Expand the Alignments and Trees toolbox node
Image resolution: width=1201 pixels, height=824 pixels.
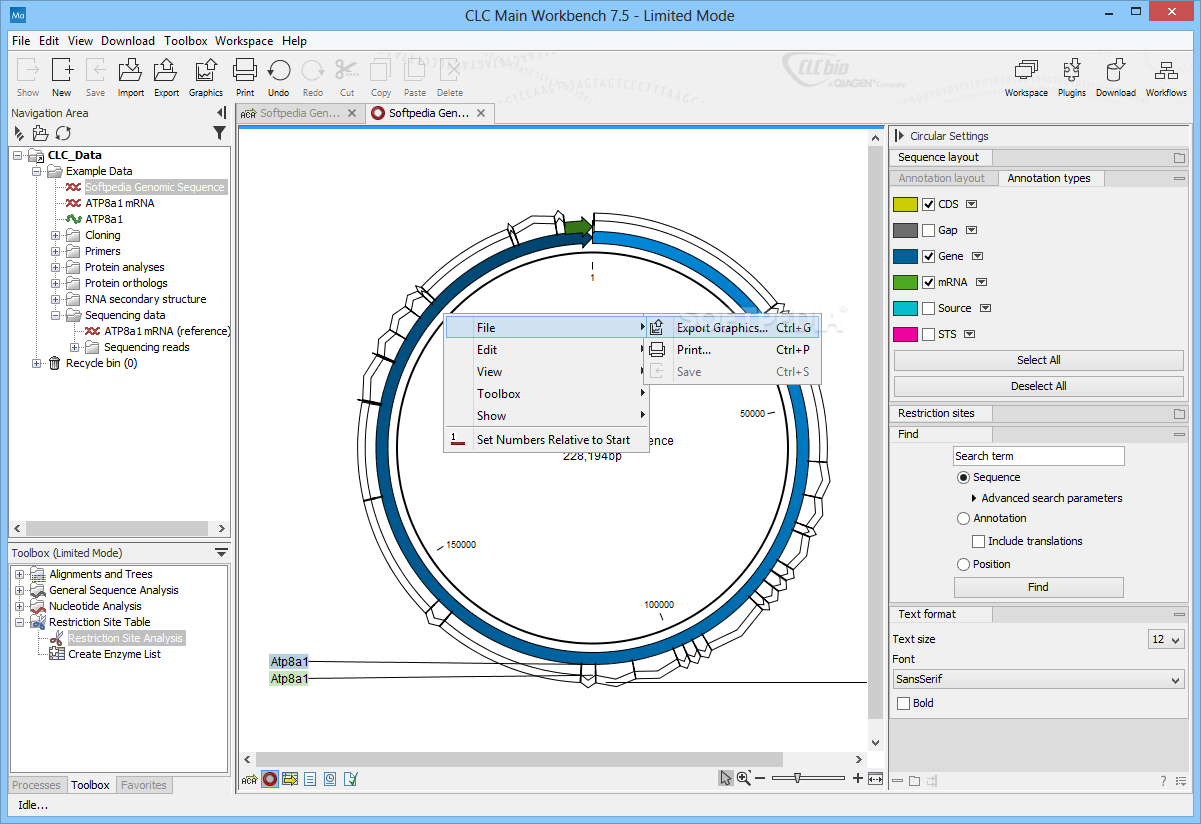pyautogui.click(x=19, y=574)
